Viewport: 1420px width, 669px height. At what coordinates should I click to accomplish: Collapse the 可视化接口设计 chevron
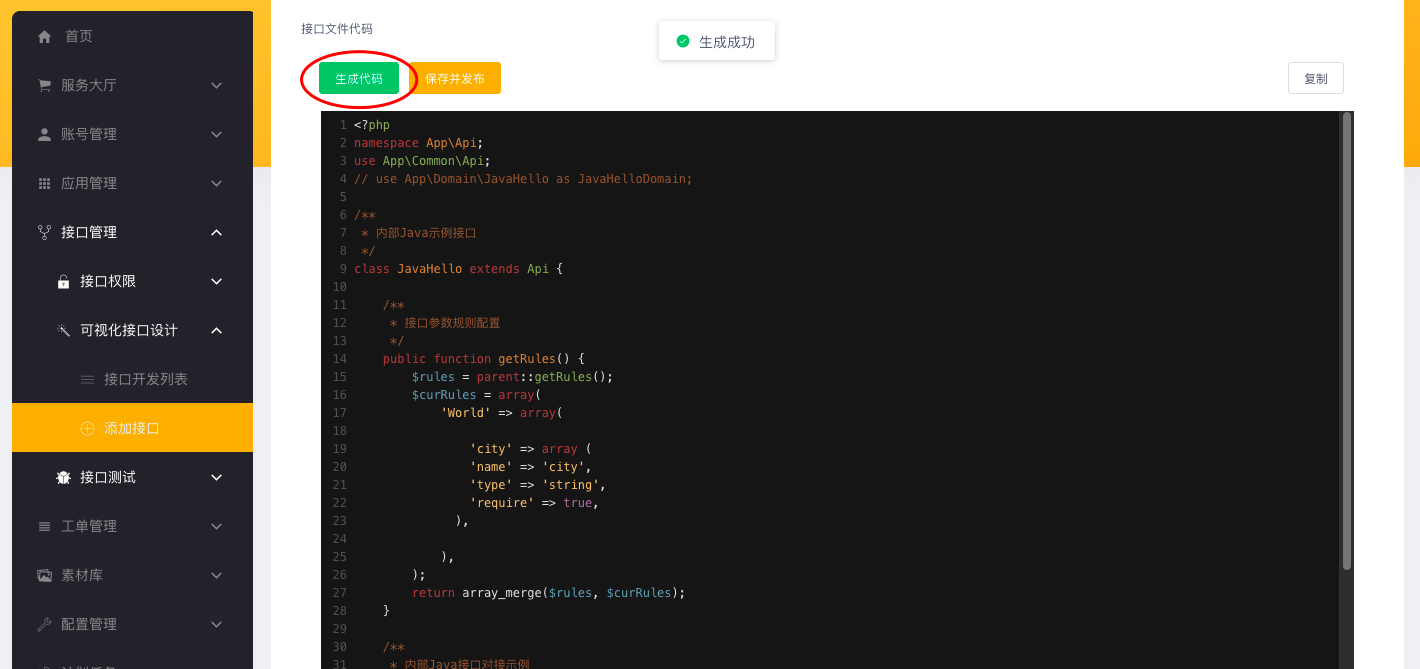216,330
